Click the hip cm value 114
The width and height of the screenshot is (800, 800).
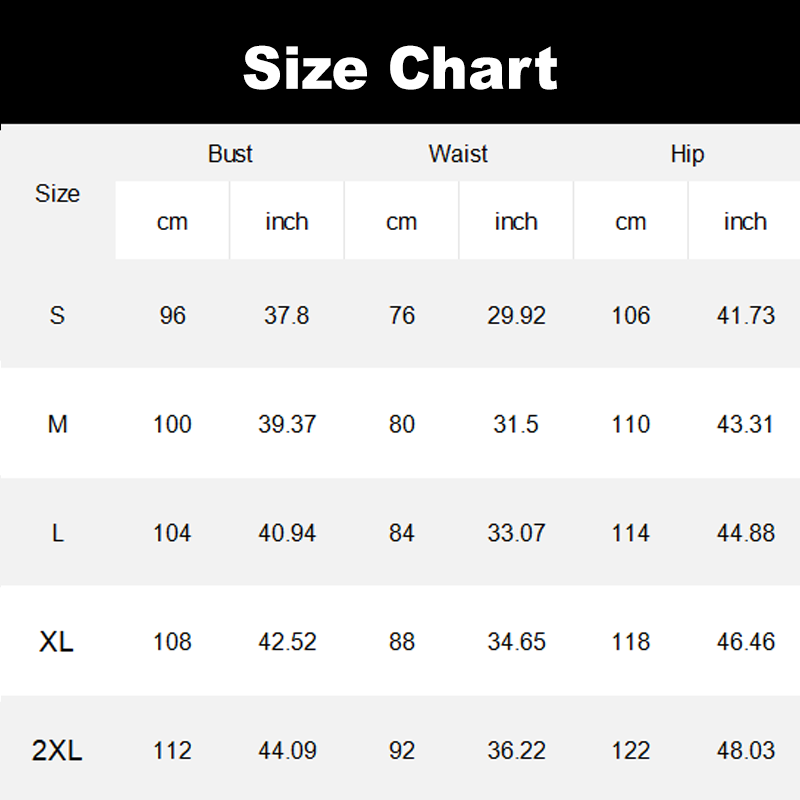click(631, 533)
